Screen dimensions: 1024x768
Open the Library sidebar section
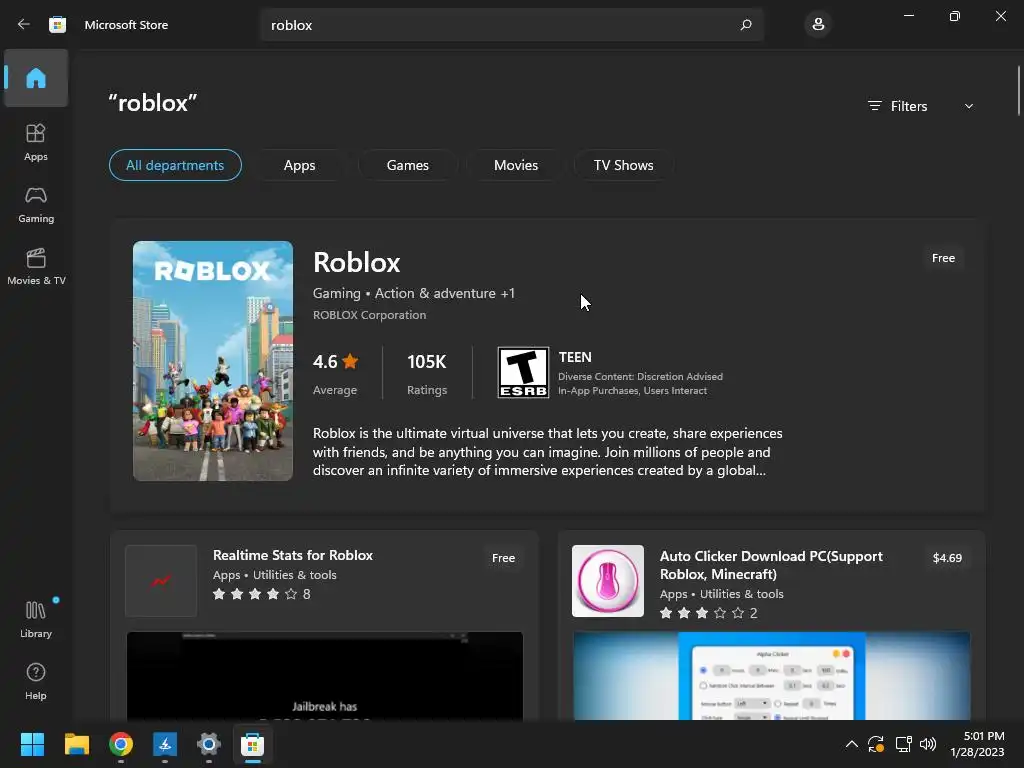coord(36,619)
